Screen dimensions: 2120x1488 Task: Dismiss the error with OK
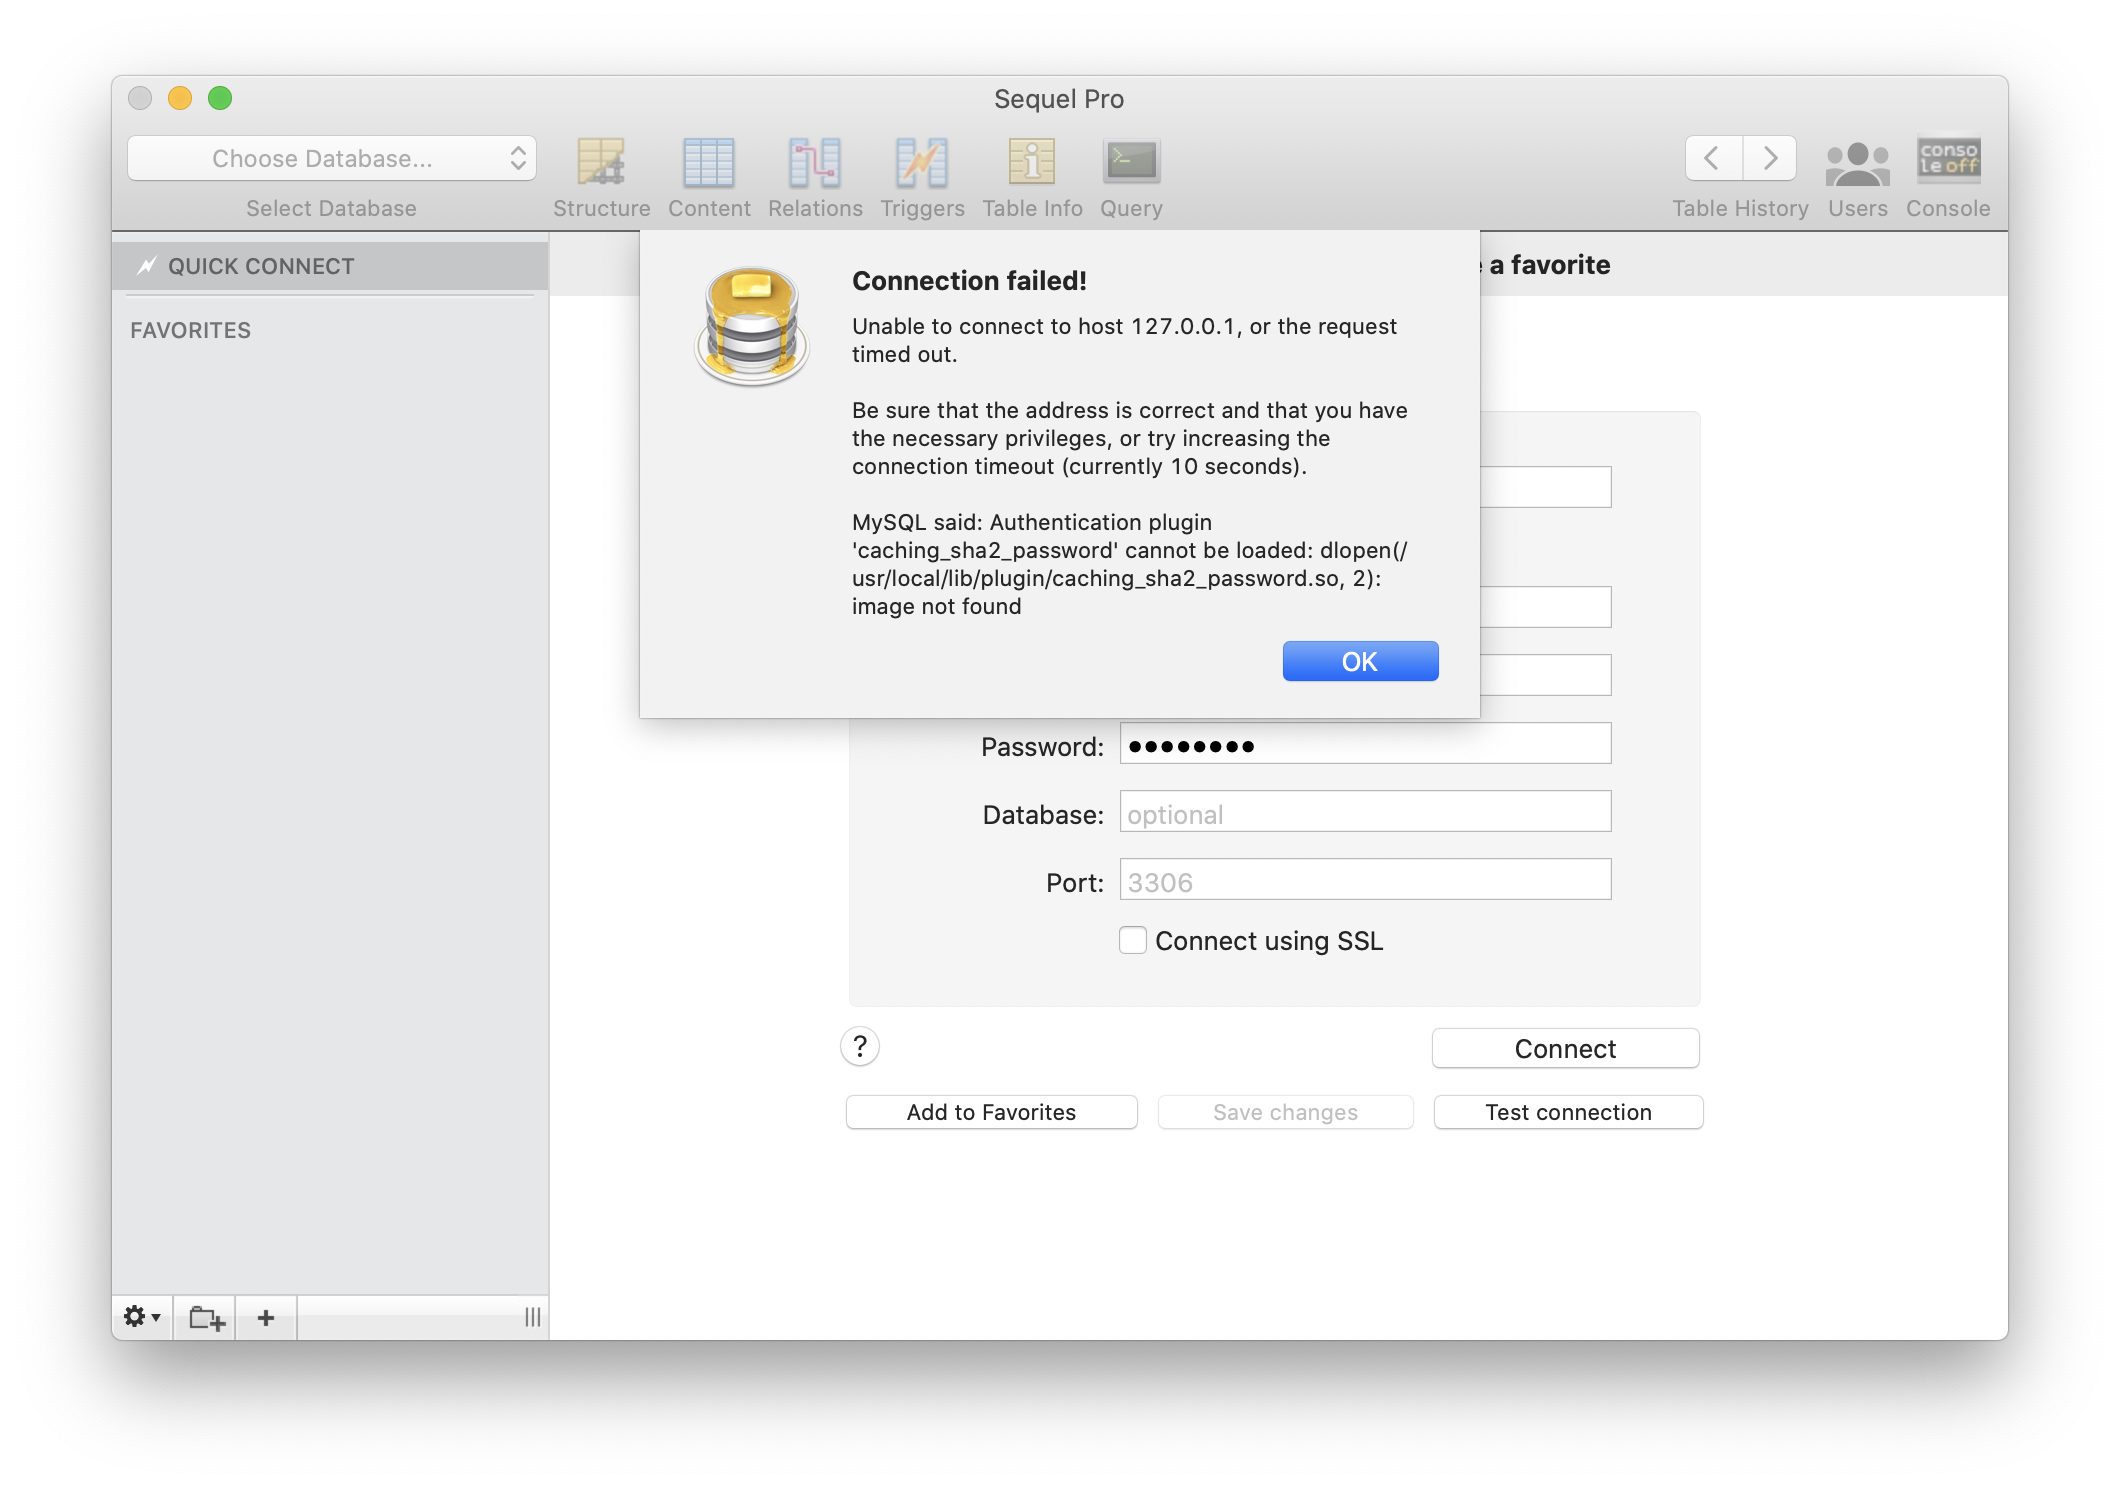pos(1360,661)
